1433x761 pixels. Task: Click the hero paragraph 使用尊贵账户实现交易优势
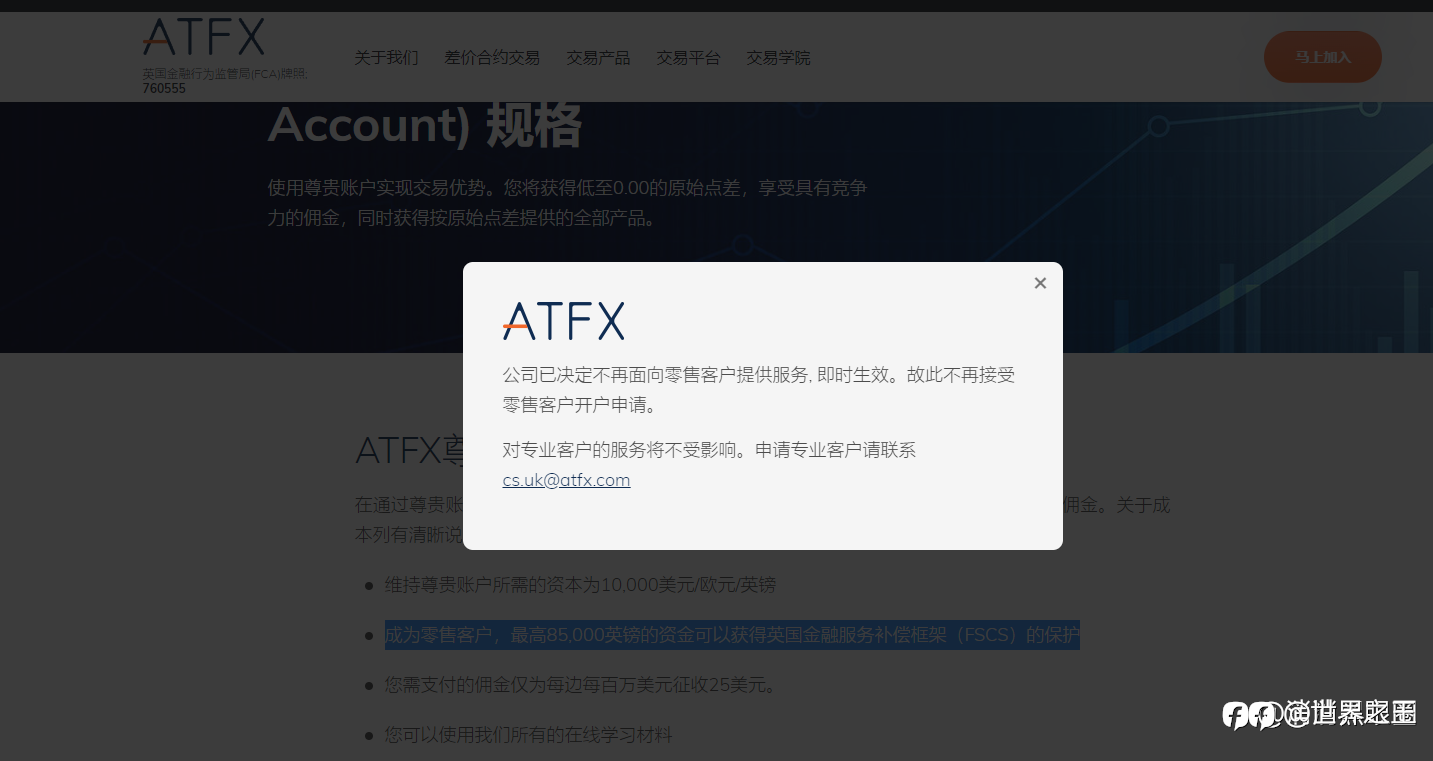click(x=567, y=202)
